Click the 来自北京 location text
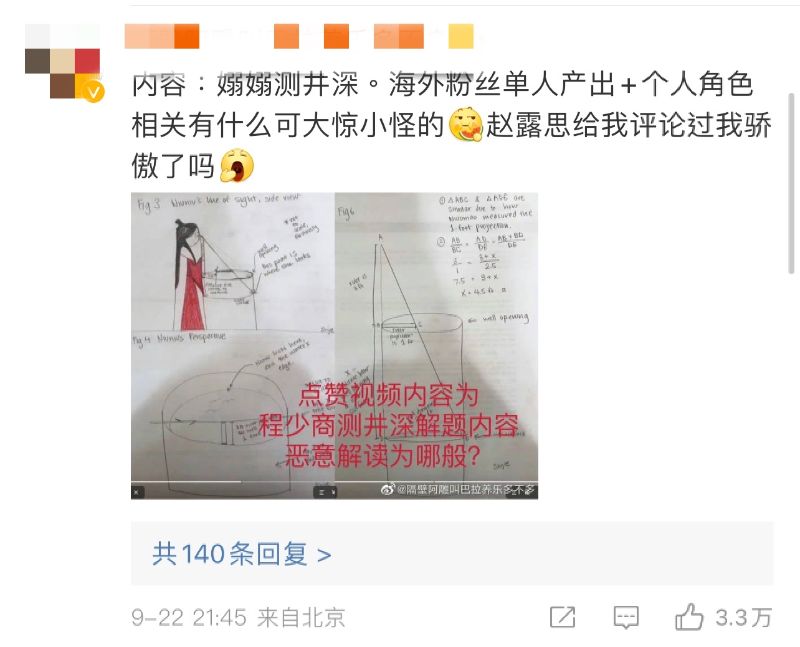The height and width of the screenshot is (647, 800). (x=301, y=617)
